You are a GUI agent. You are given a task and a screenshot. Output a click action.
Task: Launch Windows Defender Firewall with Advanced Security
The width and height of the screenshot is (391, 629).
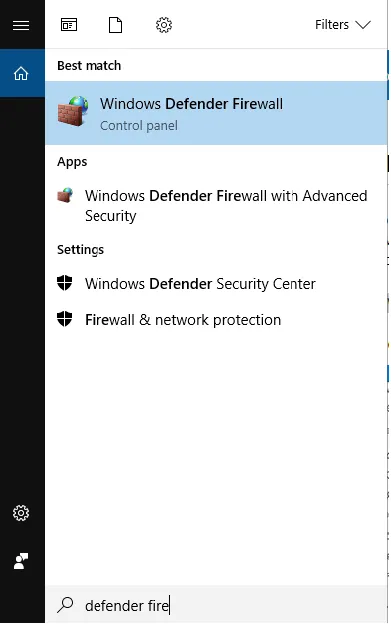point(216,206)
